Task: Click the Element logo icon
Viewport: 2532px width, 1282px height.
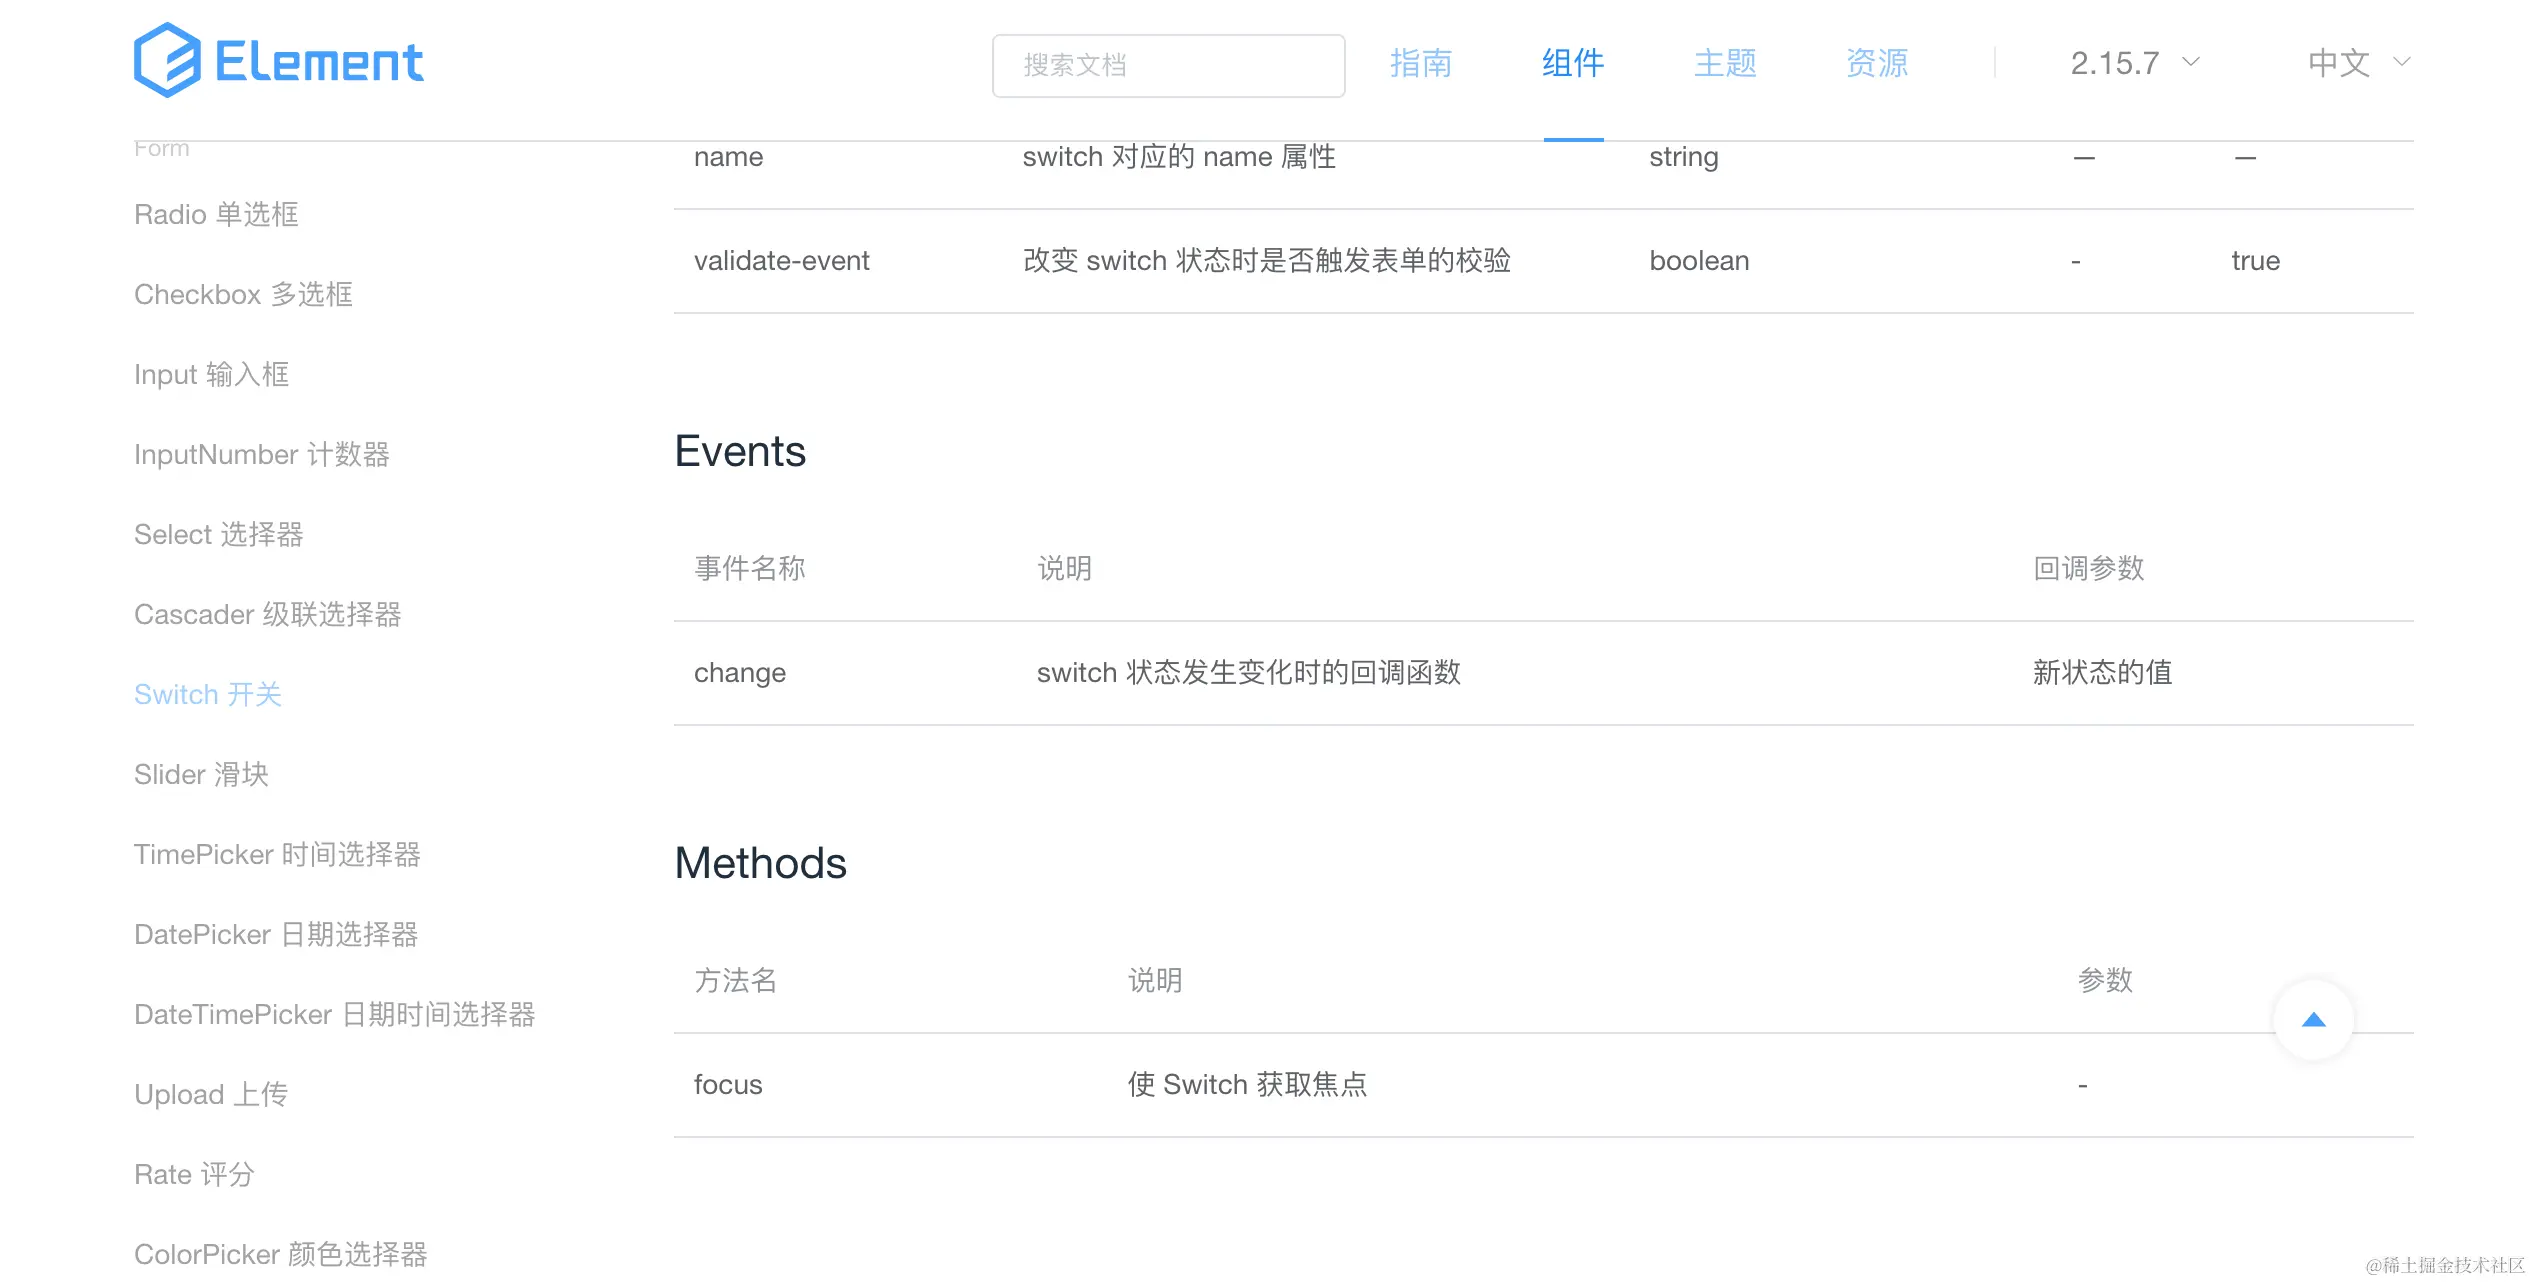Action: click(167, 60)
